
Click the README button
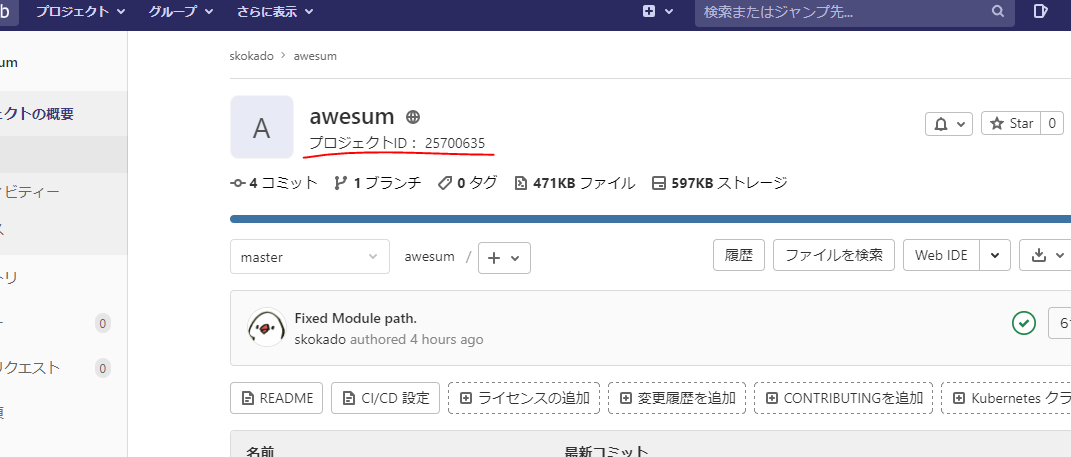tap(277, 398)
